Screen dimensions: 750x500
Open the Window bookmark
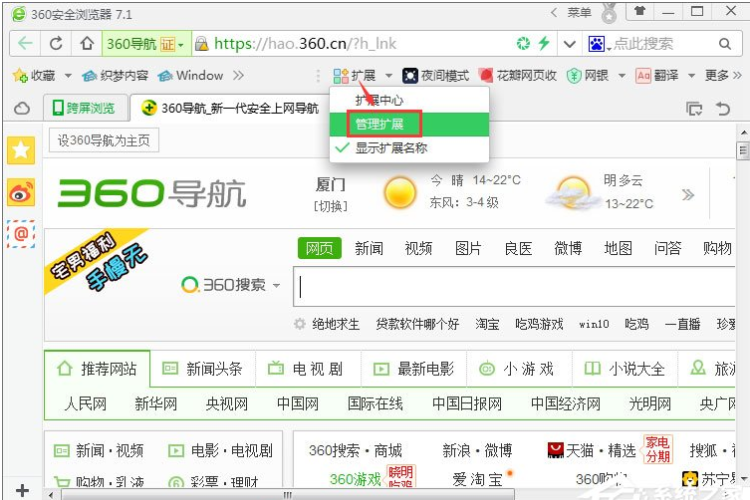tap(191, 76)
